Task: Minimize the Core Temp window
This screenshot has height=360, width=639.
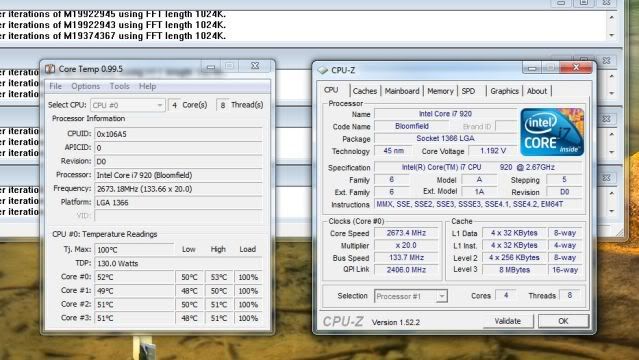Action: click(x=211, y=66)
